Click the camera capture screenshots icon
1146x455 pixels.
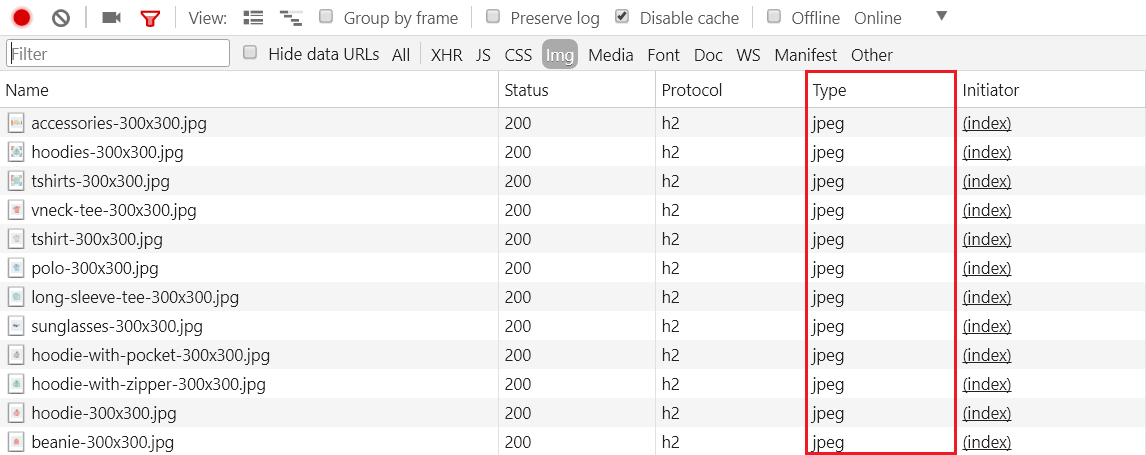point(111,17)
